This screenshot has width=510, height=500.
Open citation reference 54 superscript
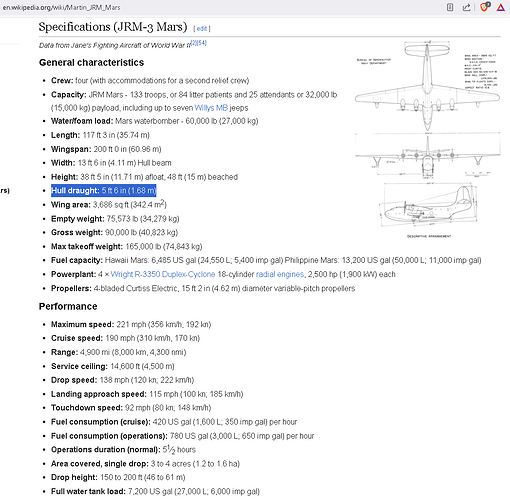point(202,43)
